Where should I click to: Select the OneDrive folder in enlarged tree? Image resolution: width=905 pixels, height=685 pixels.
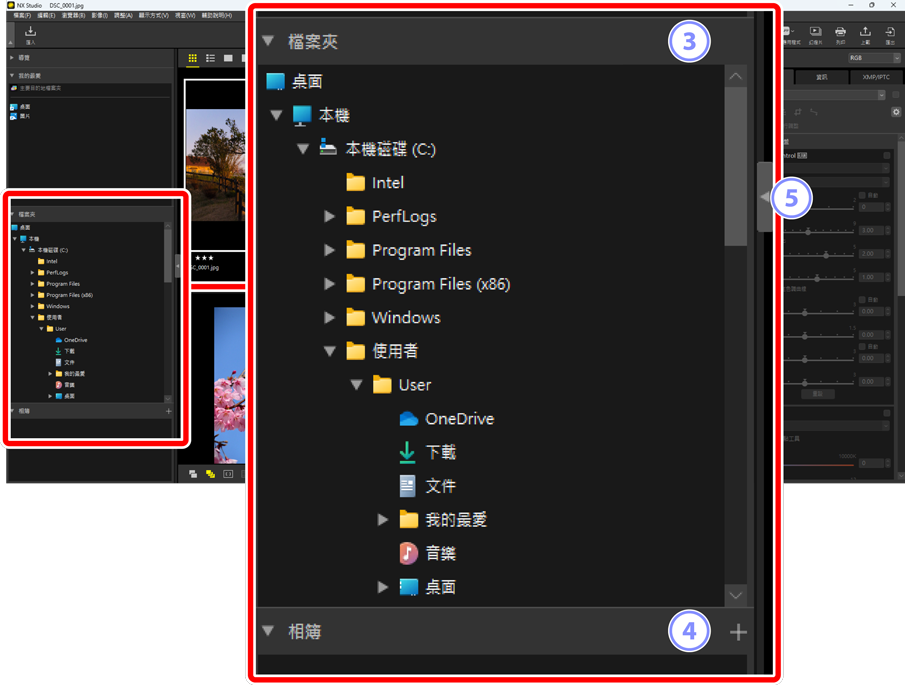click(459, 419)
